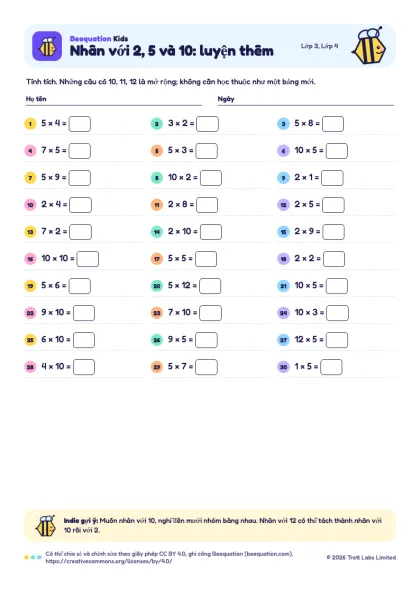Click the blue number 3 badge
Image resolution: width=420 pixels, height=595 pixels.
tap(283, 124)
